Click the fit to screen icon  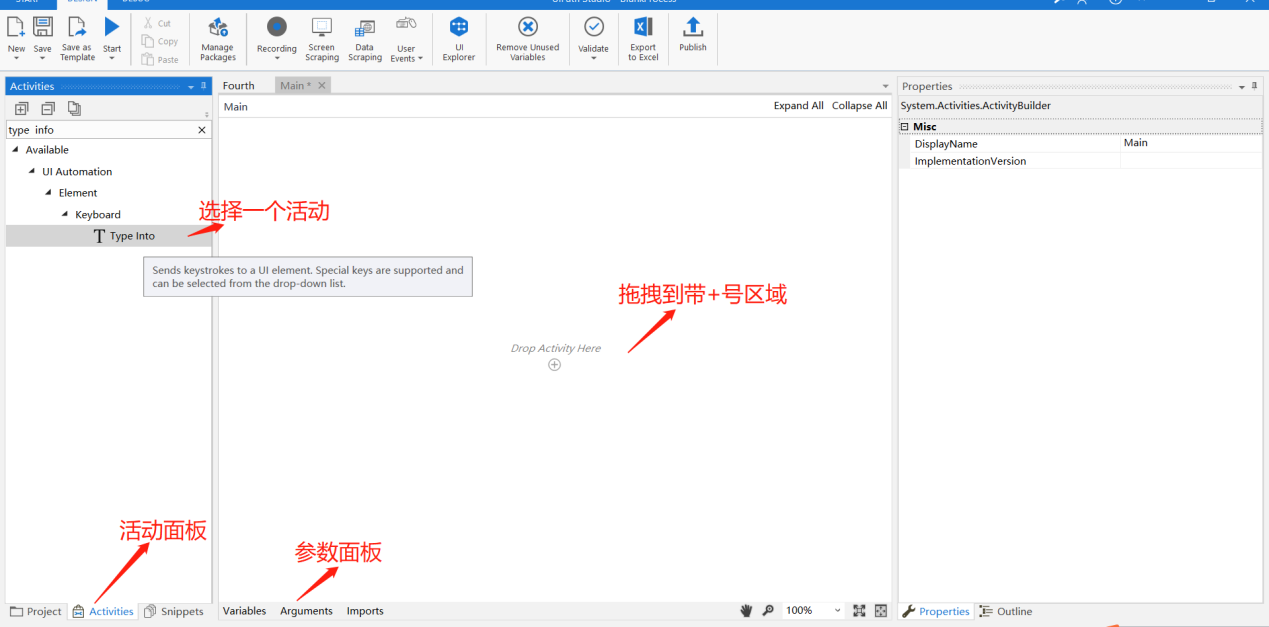click(859, 610)
